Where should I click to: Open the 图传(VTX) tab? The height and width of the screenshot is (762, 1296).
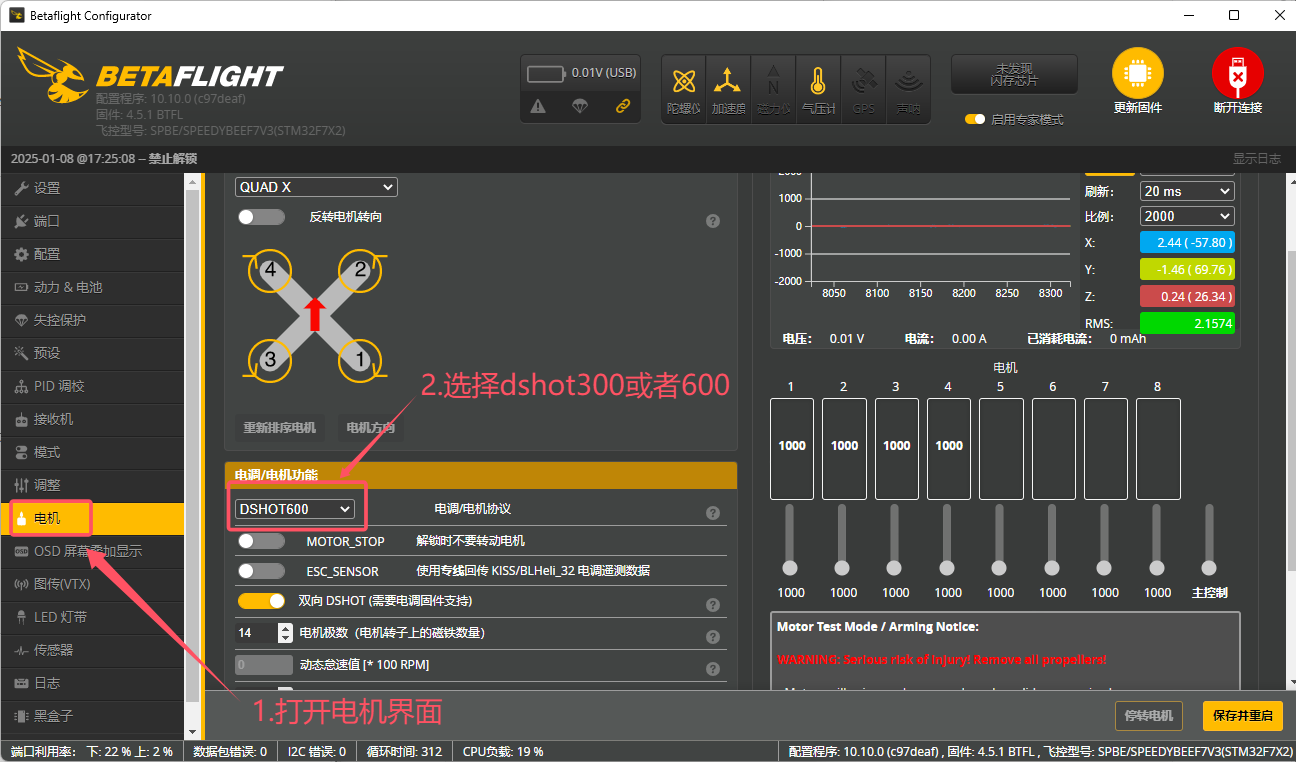point(92,584)
